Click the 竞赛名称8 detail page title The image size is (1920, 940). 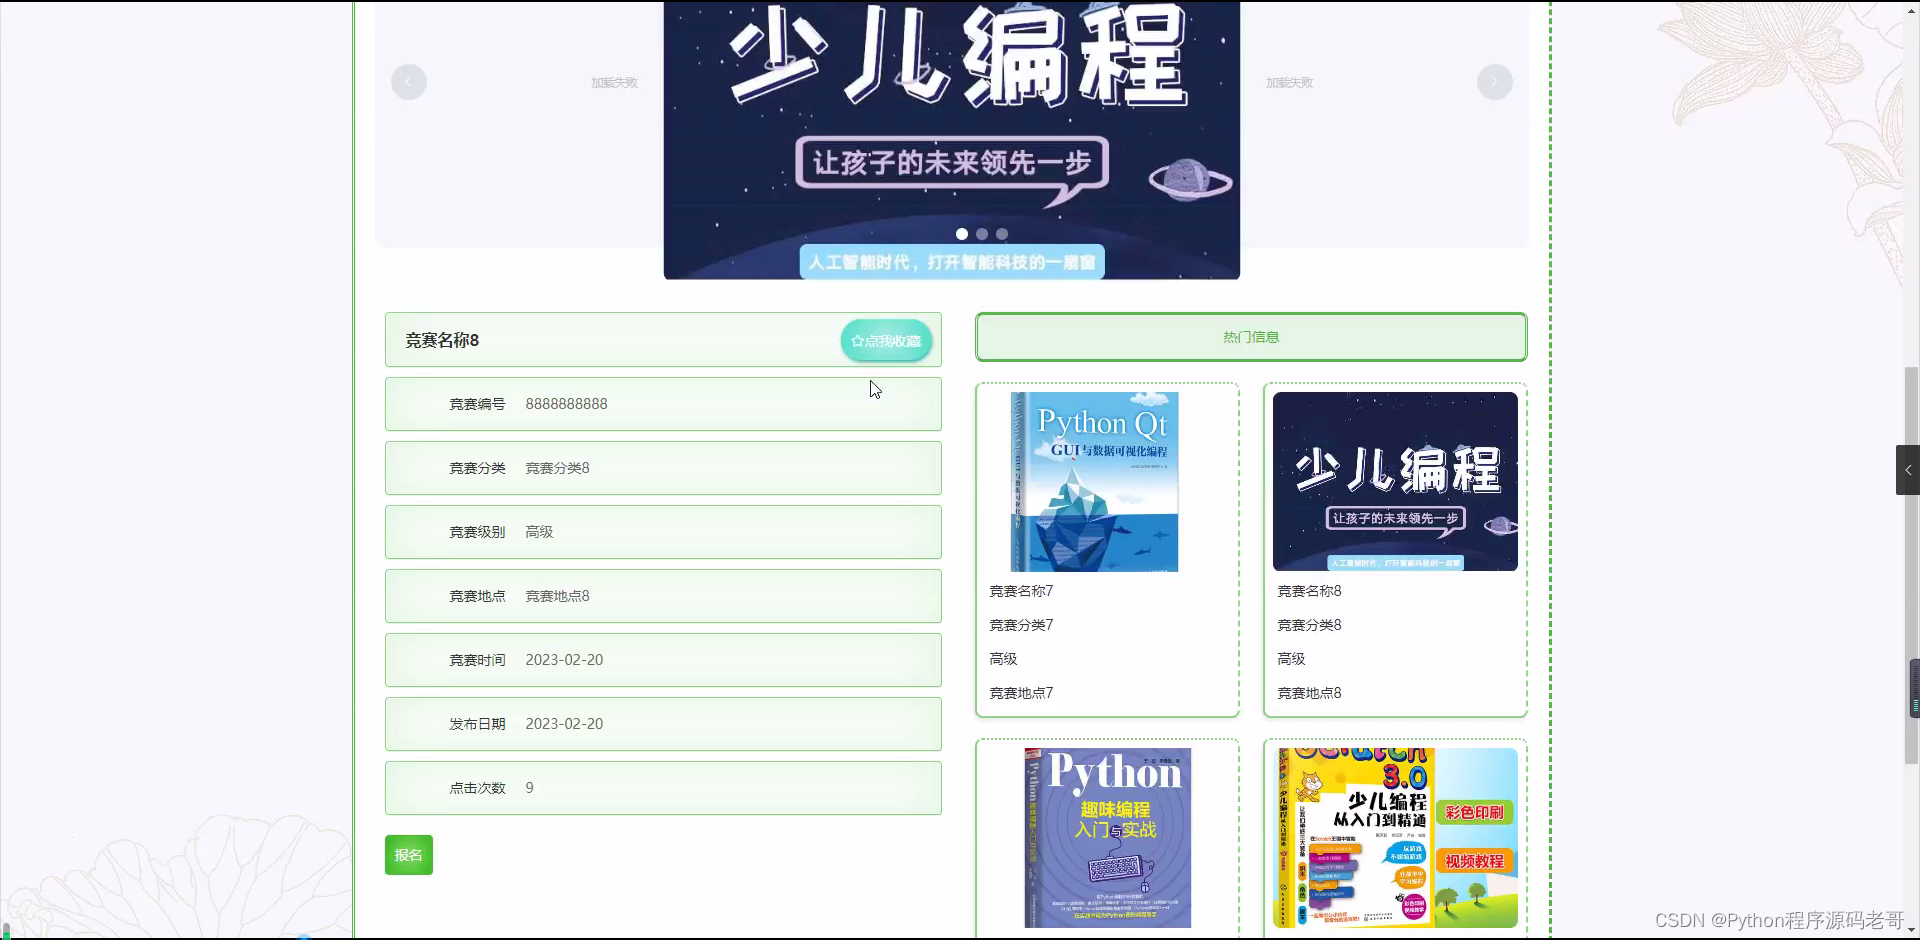click(441, 340)
